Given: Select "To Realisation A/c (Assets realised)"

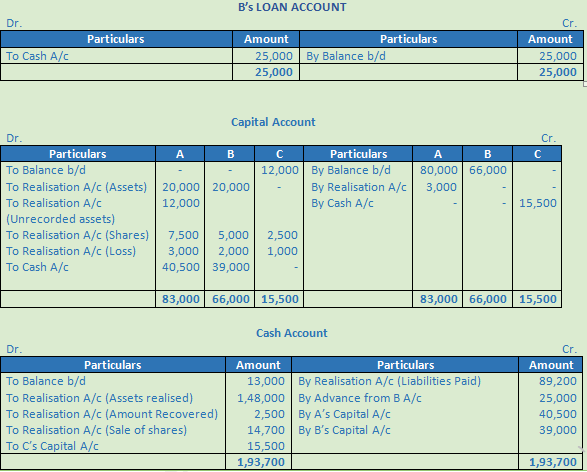Looking at the screenshot, I should click(99, 398).
